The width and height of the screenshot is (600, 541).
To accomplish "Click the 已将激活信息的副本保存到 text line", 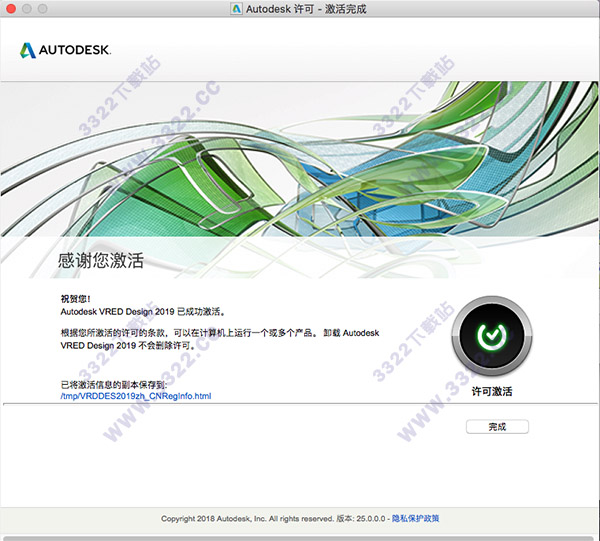I will 119,384.
